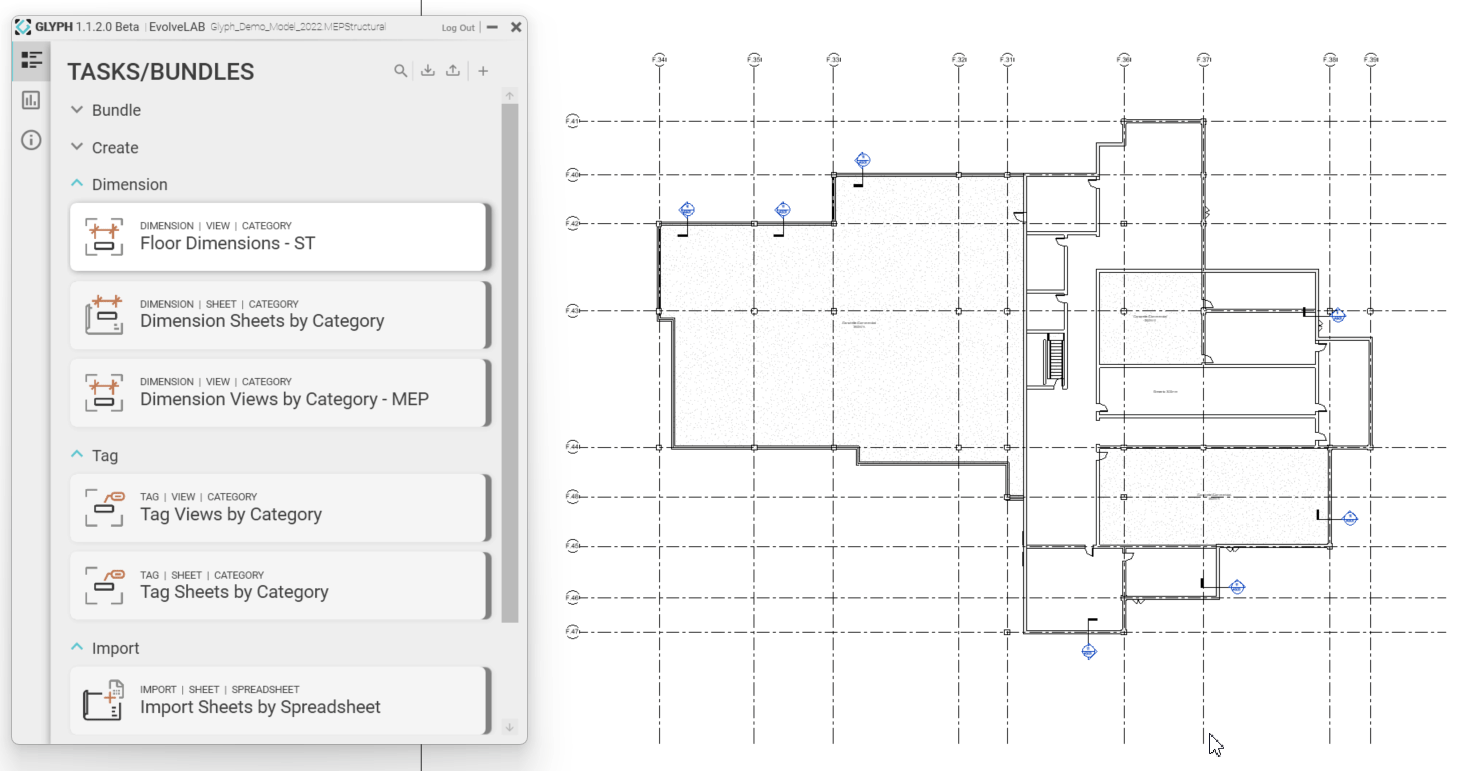
Task: Select grid bubble F.35 at top
Action: tap(755, 60)
